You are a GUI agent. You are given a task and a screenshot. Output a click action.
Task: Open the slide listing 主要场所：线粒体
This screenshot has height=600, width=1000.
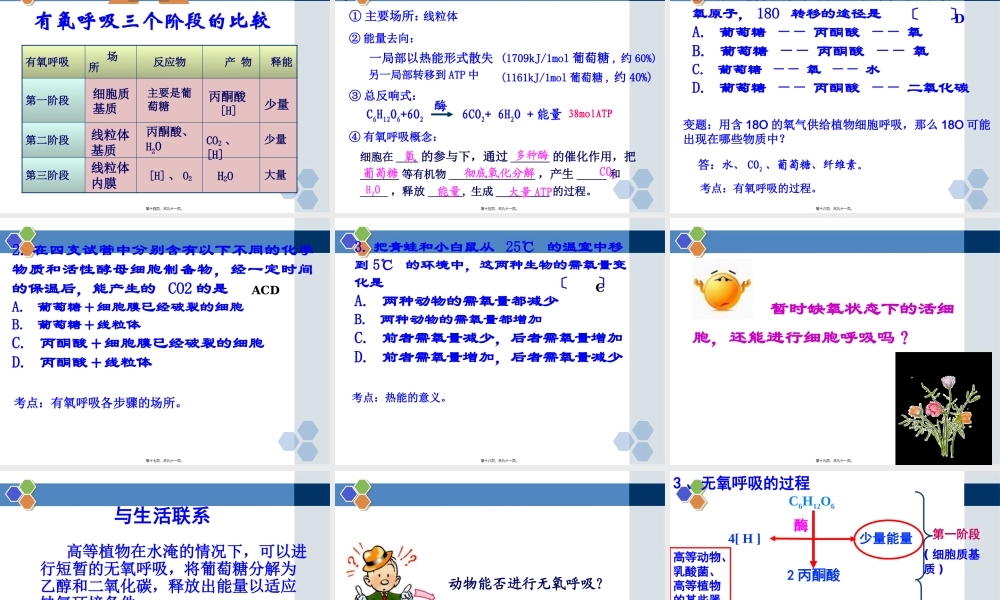[499, 106]
